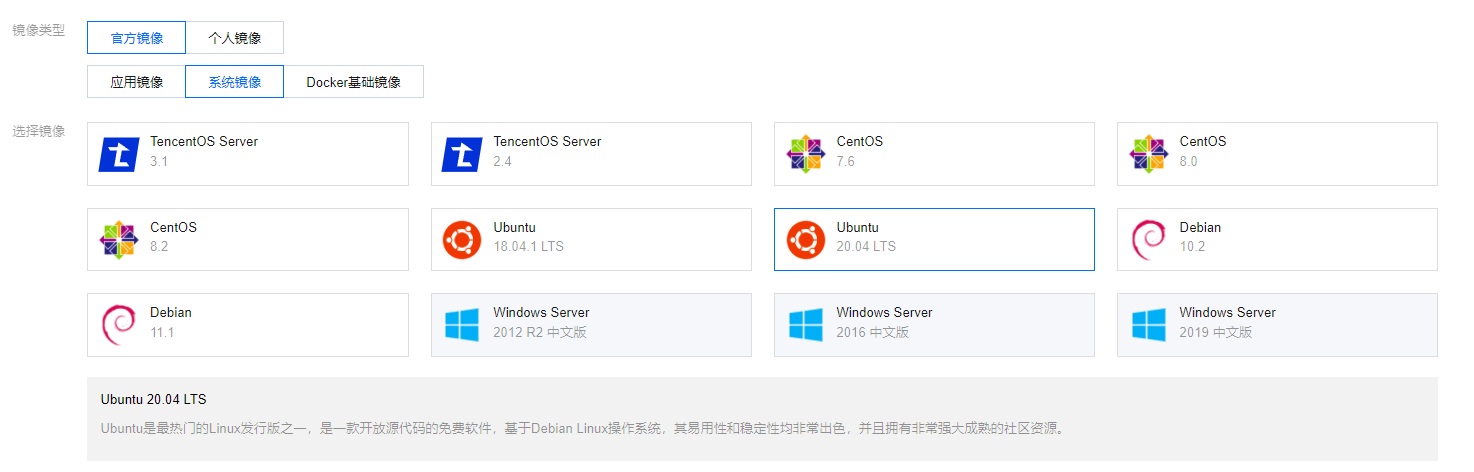Click the Windows Server 2016 logo
Image resolution: width=1474 pixels, height=472 pixels.
click(805, 325)
